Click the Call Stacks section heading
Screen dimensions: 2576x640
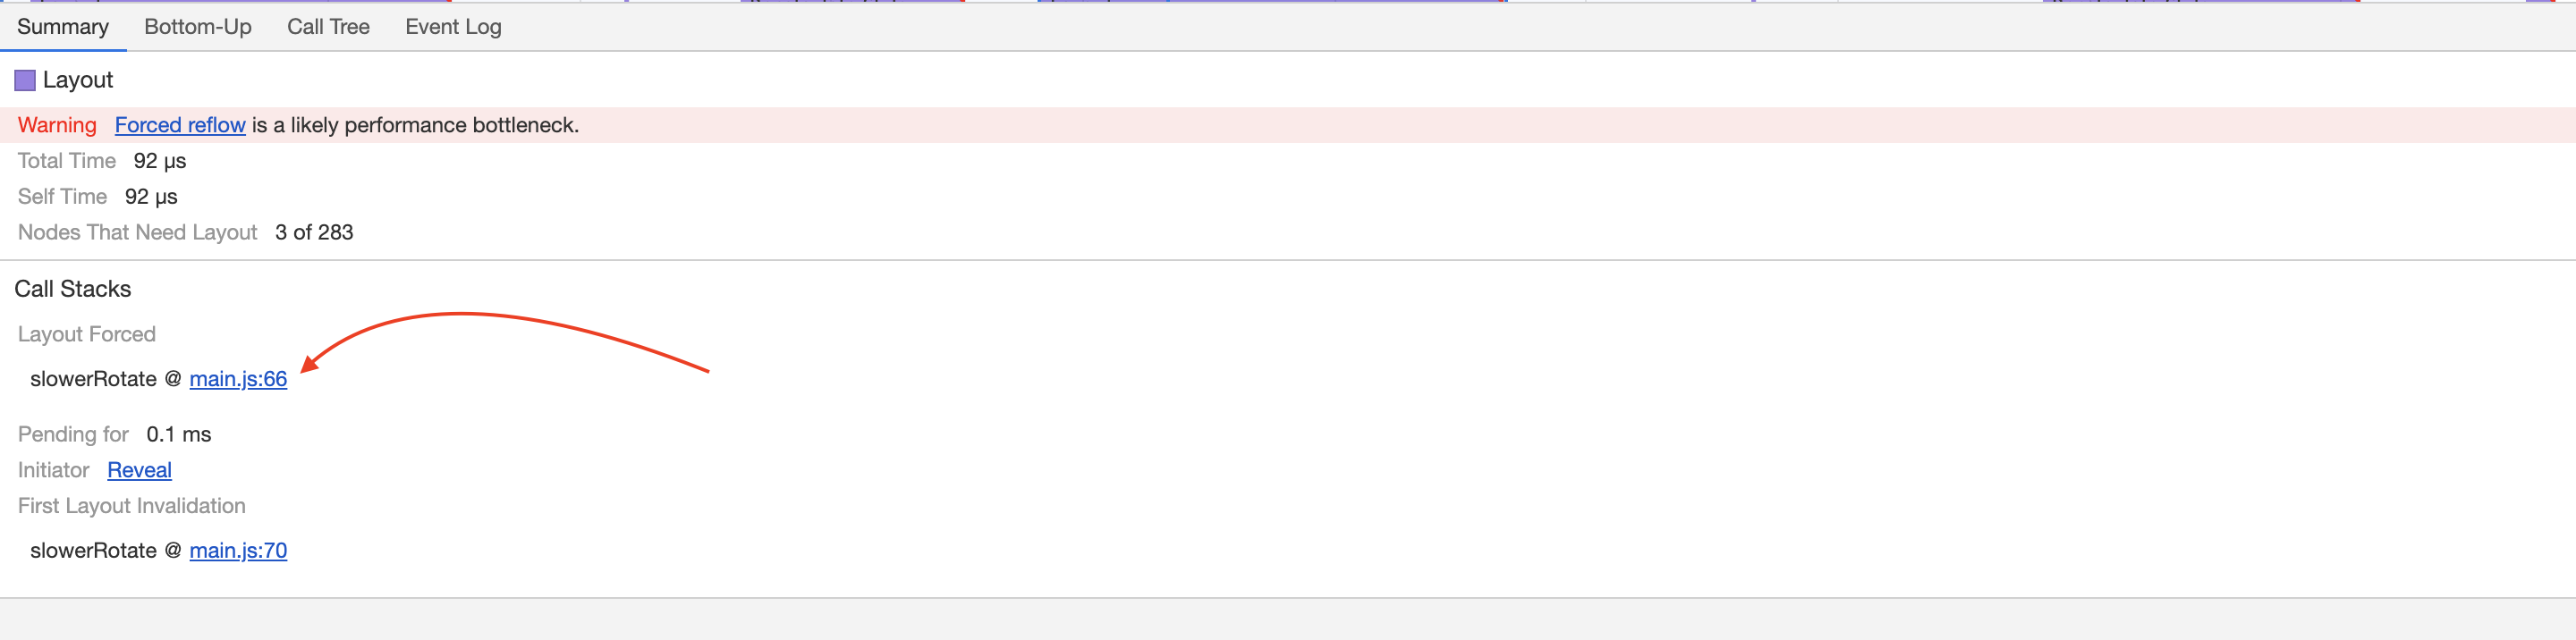73,289
